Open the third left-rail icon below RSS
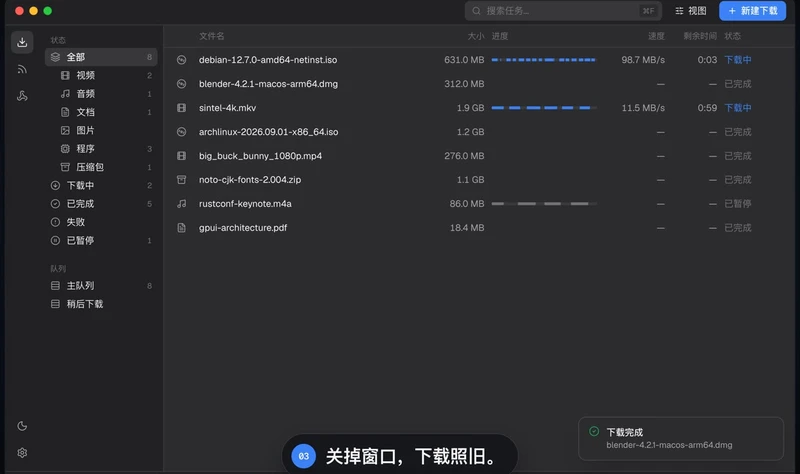 pos(22,95)
